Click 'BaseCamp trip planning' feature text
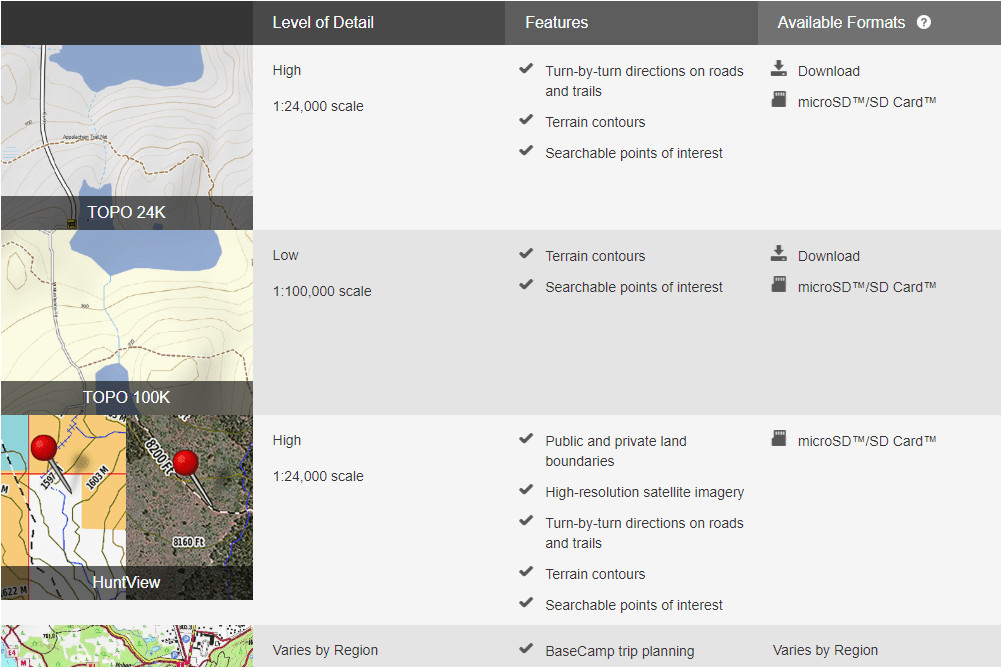Screen dimensions: 1002x668 pos(619,651)
